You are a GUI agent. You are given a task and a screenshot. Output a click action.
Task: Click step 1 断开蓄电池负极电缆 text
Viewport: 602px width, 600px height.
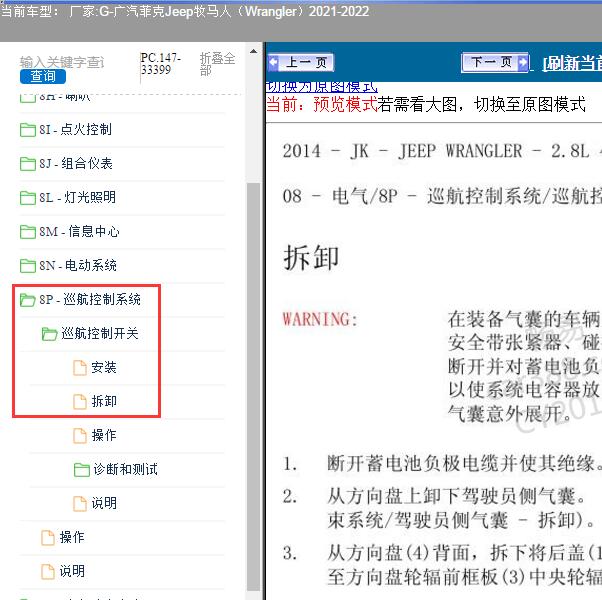click(465, 463)
